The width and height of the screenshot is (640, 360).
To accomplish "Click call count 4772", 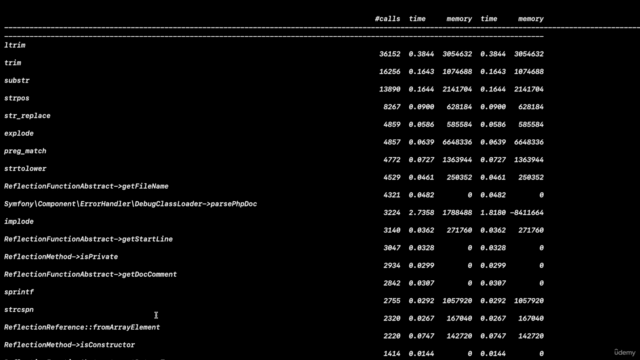I will (x=392, y=160).
